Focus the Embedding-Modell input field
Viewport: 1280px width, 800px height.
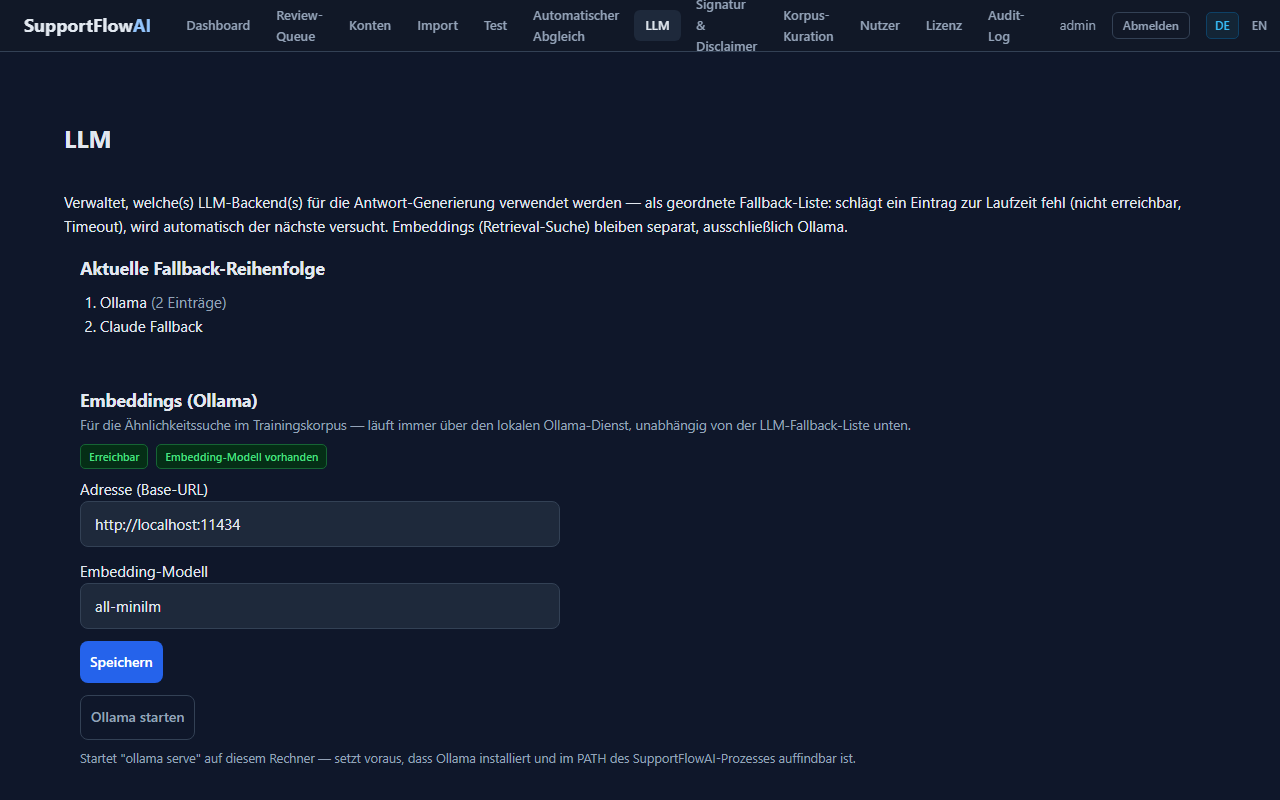point(320,606)
